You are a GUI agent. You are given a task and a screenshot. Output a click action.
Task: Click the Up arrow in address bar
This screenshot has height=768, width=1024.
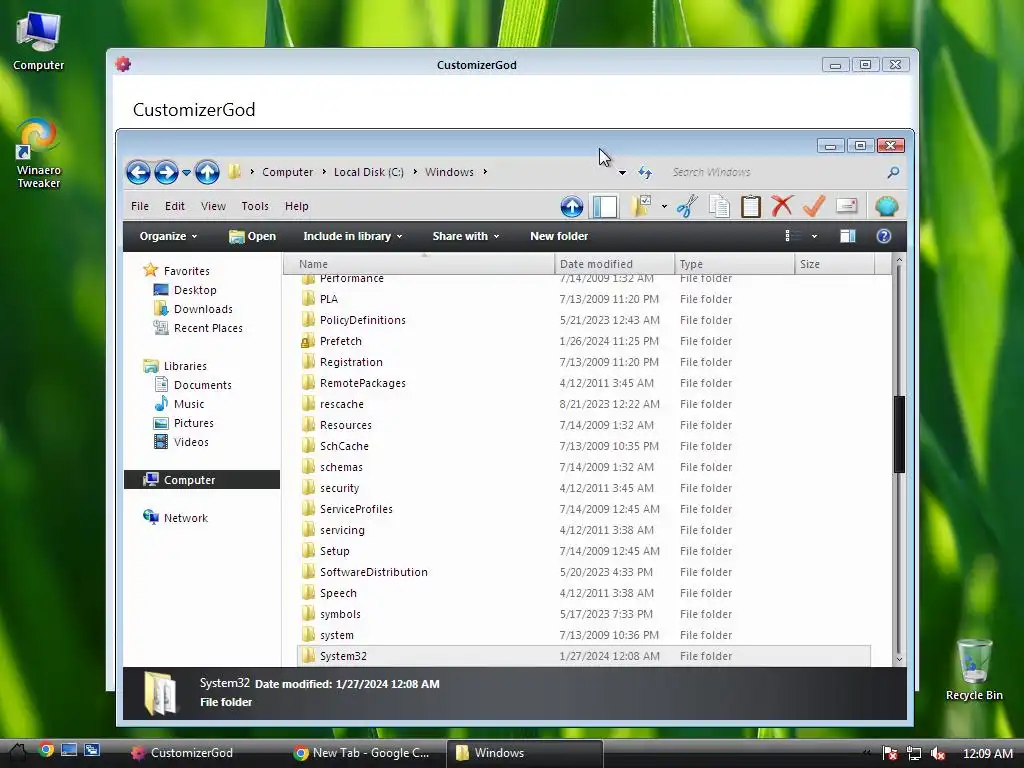coord(207,172)
